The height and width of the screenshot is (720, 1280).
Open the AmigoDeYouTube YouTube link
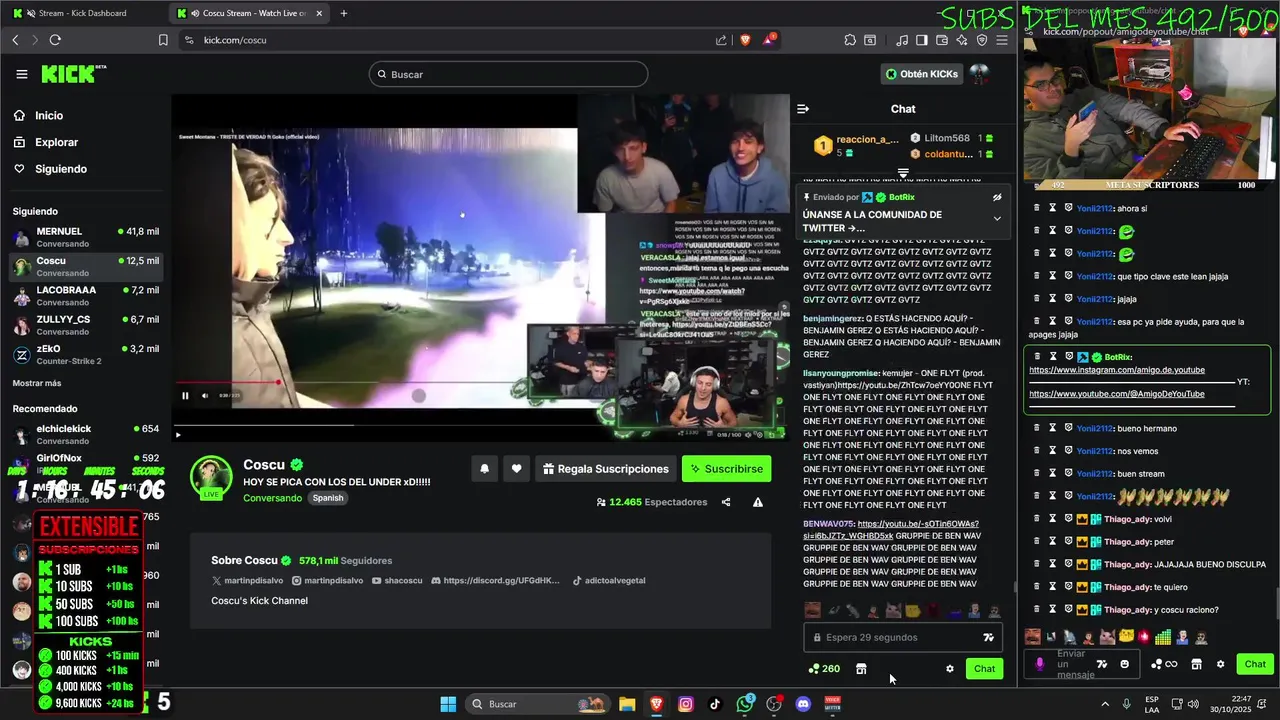[x=1117, y=394]
